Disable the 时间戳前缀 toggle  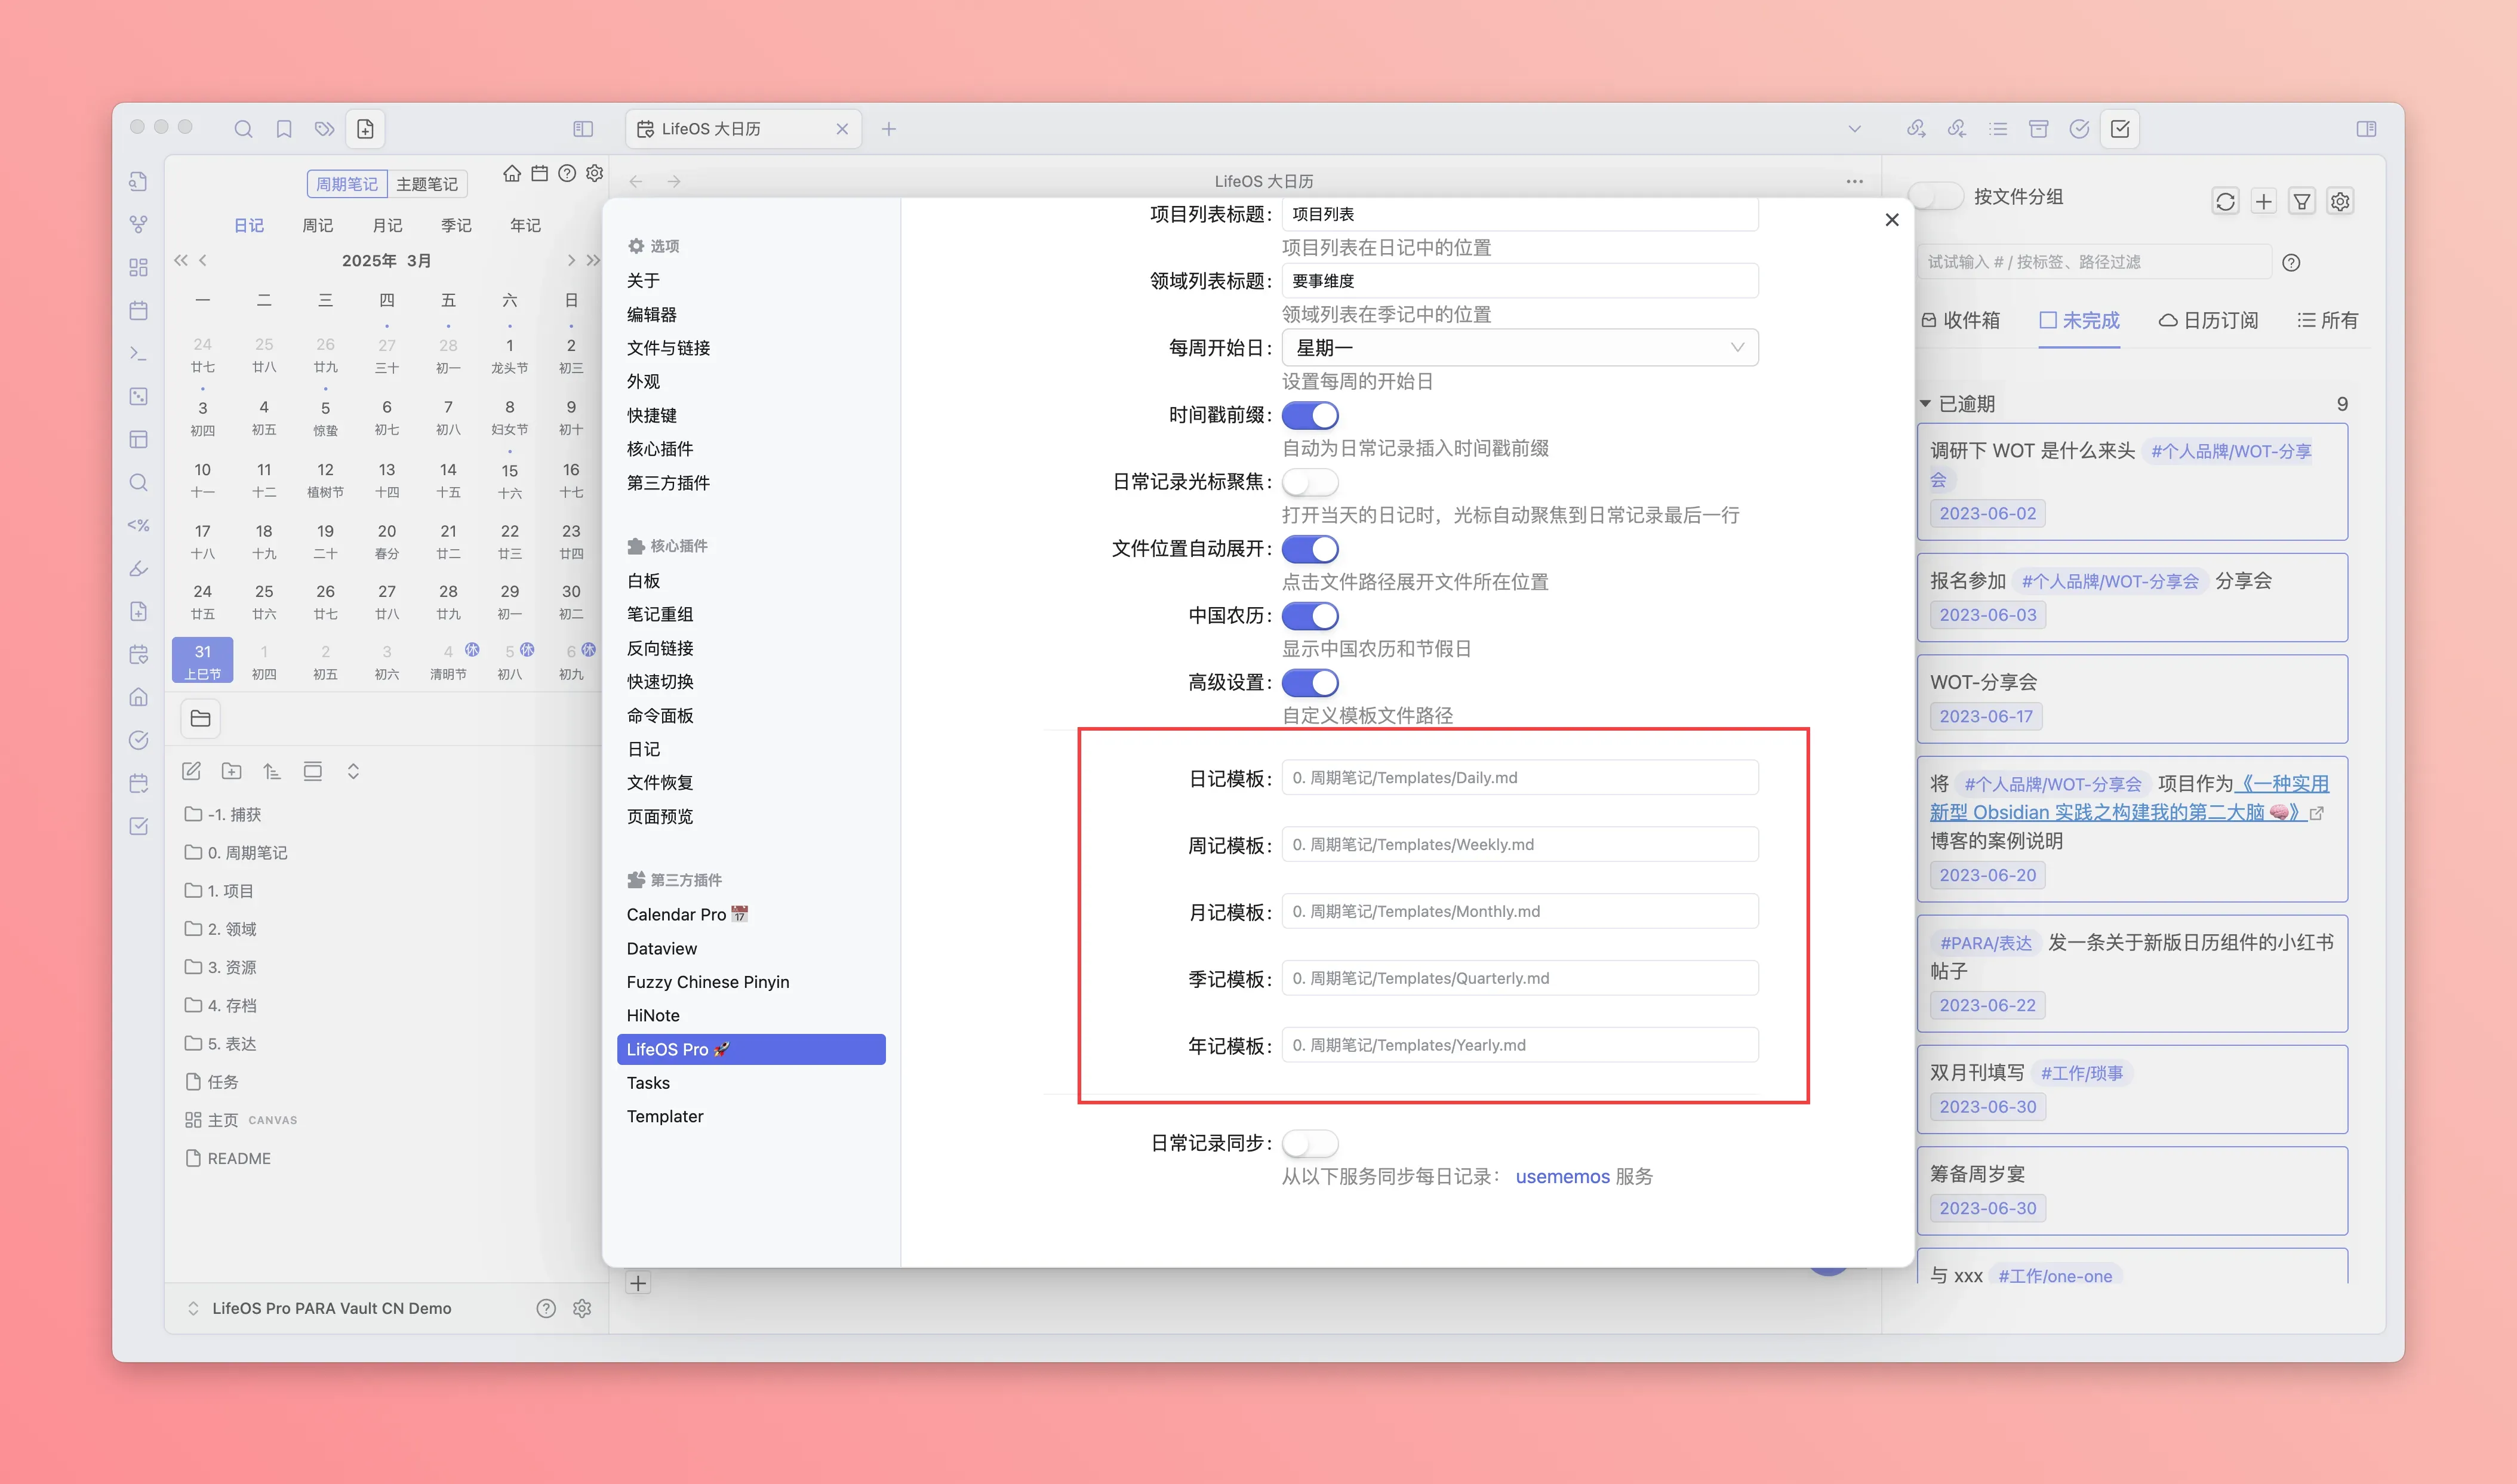1310,415
